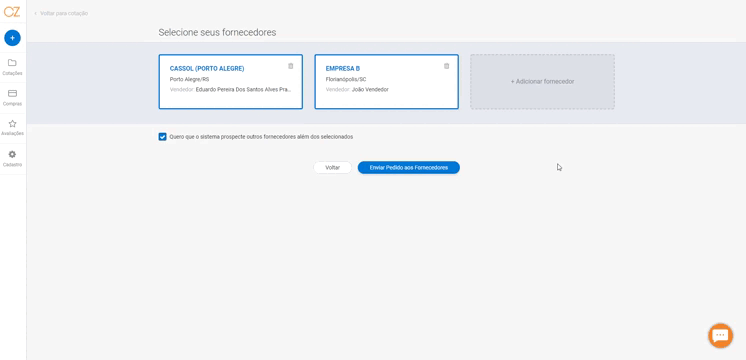Image resolution: width=746 pixels, height=360 pixels.
Task: Click the Quero que o sistema prospecte label
Action: coord(261,137)
